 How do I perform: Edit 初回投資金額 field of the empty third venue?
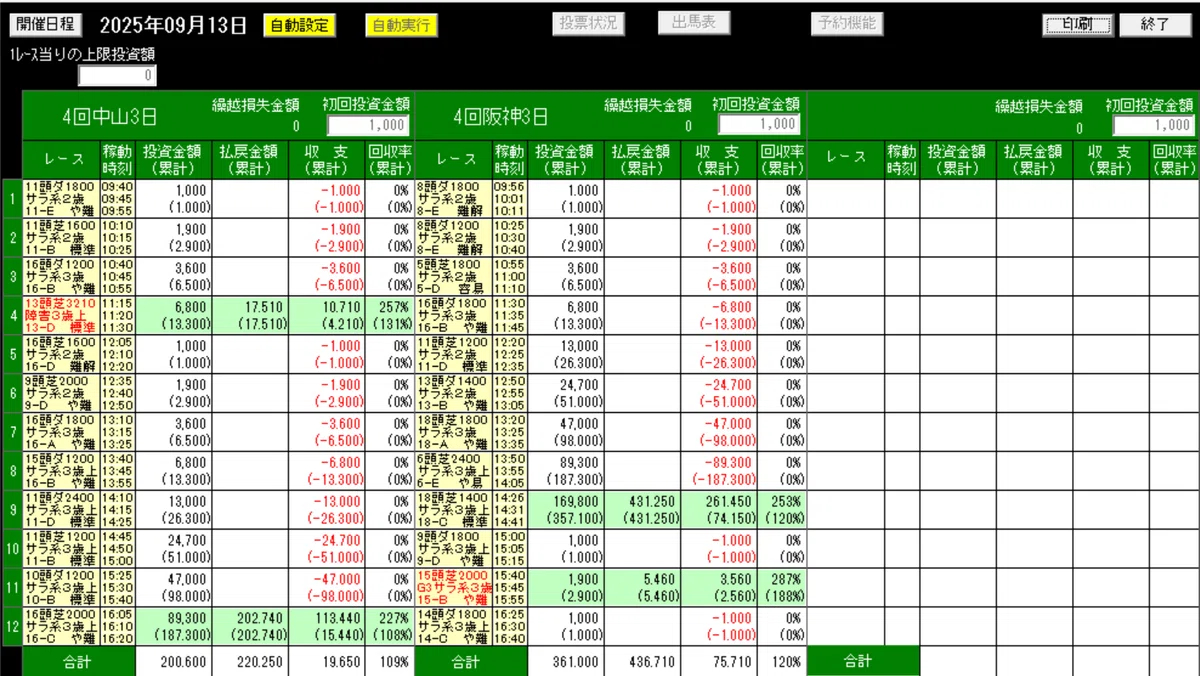(1153, 125)
